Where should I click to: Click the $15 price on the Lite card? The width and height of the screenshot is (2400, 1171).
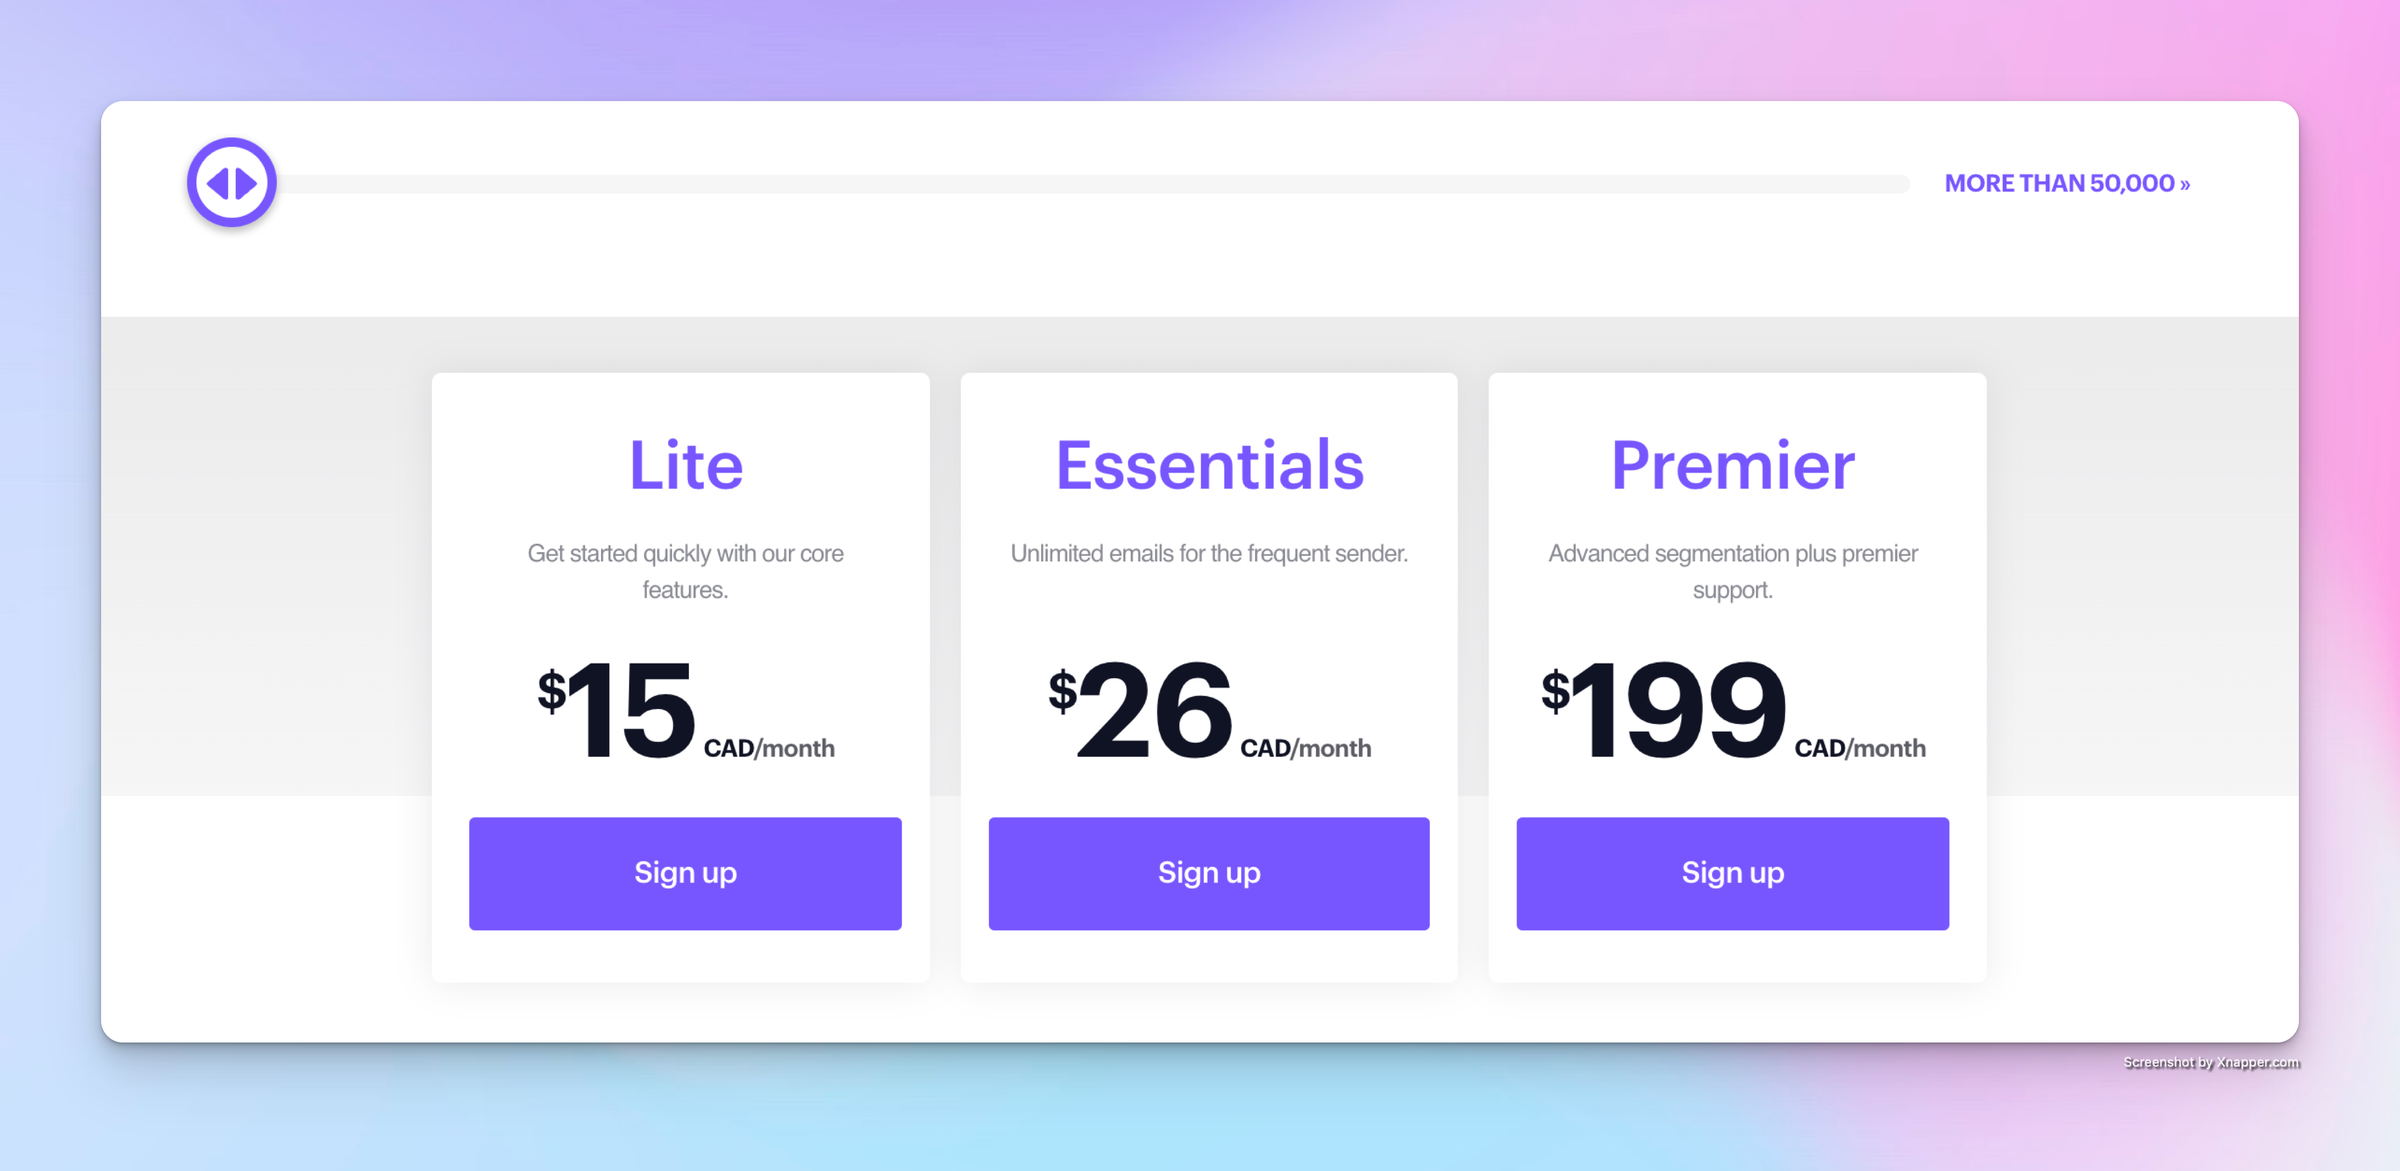pos(630,710)
